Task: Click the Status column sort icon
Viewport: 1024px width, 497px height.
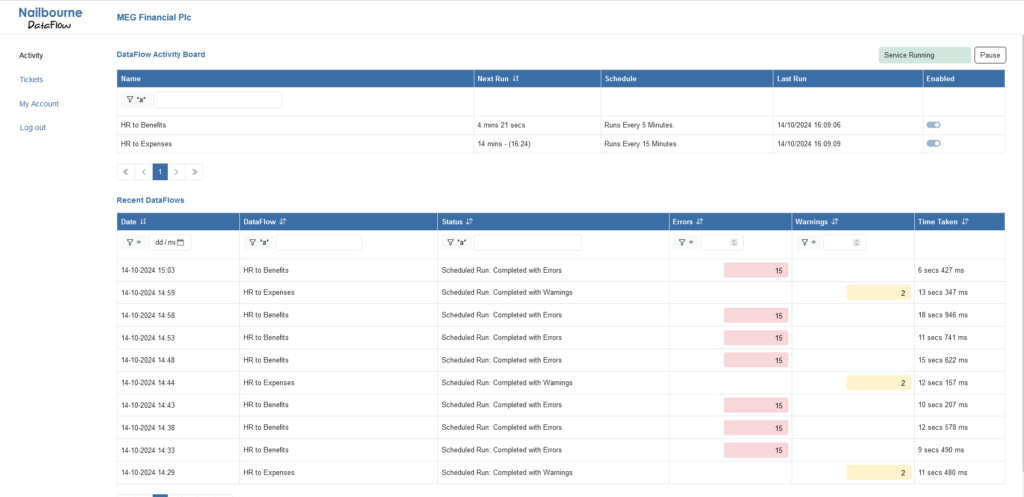Action: tap(470, 221)
